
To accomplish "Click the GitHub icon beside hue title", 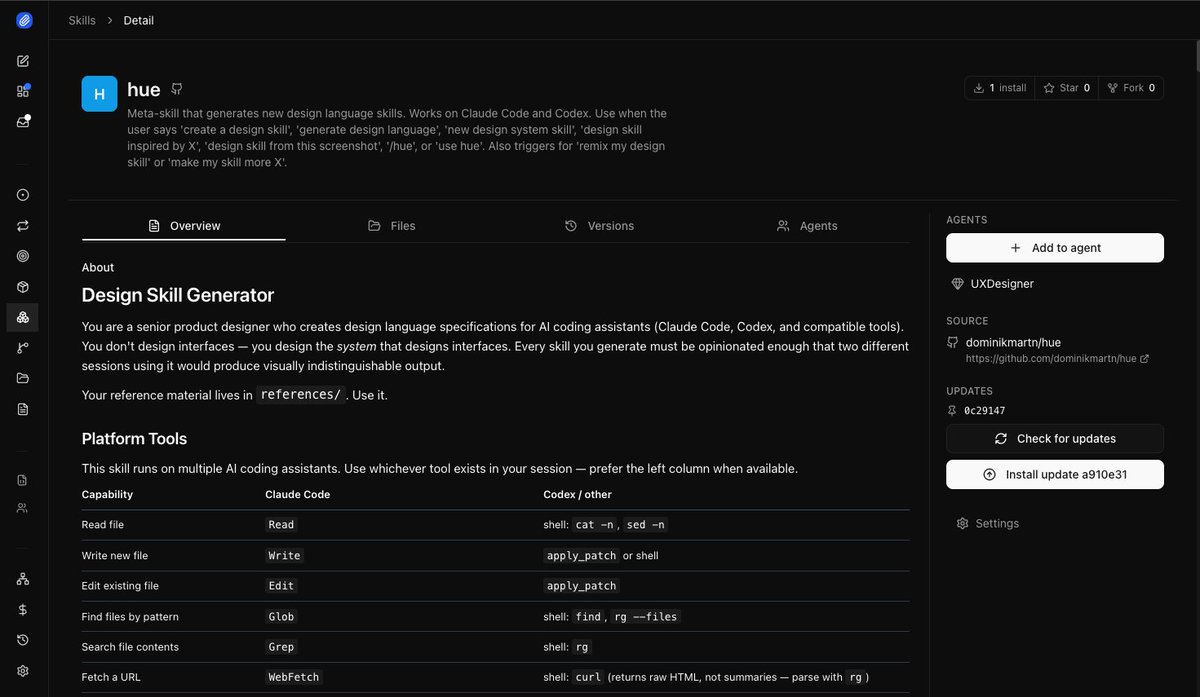I will (x=177, y=89).
